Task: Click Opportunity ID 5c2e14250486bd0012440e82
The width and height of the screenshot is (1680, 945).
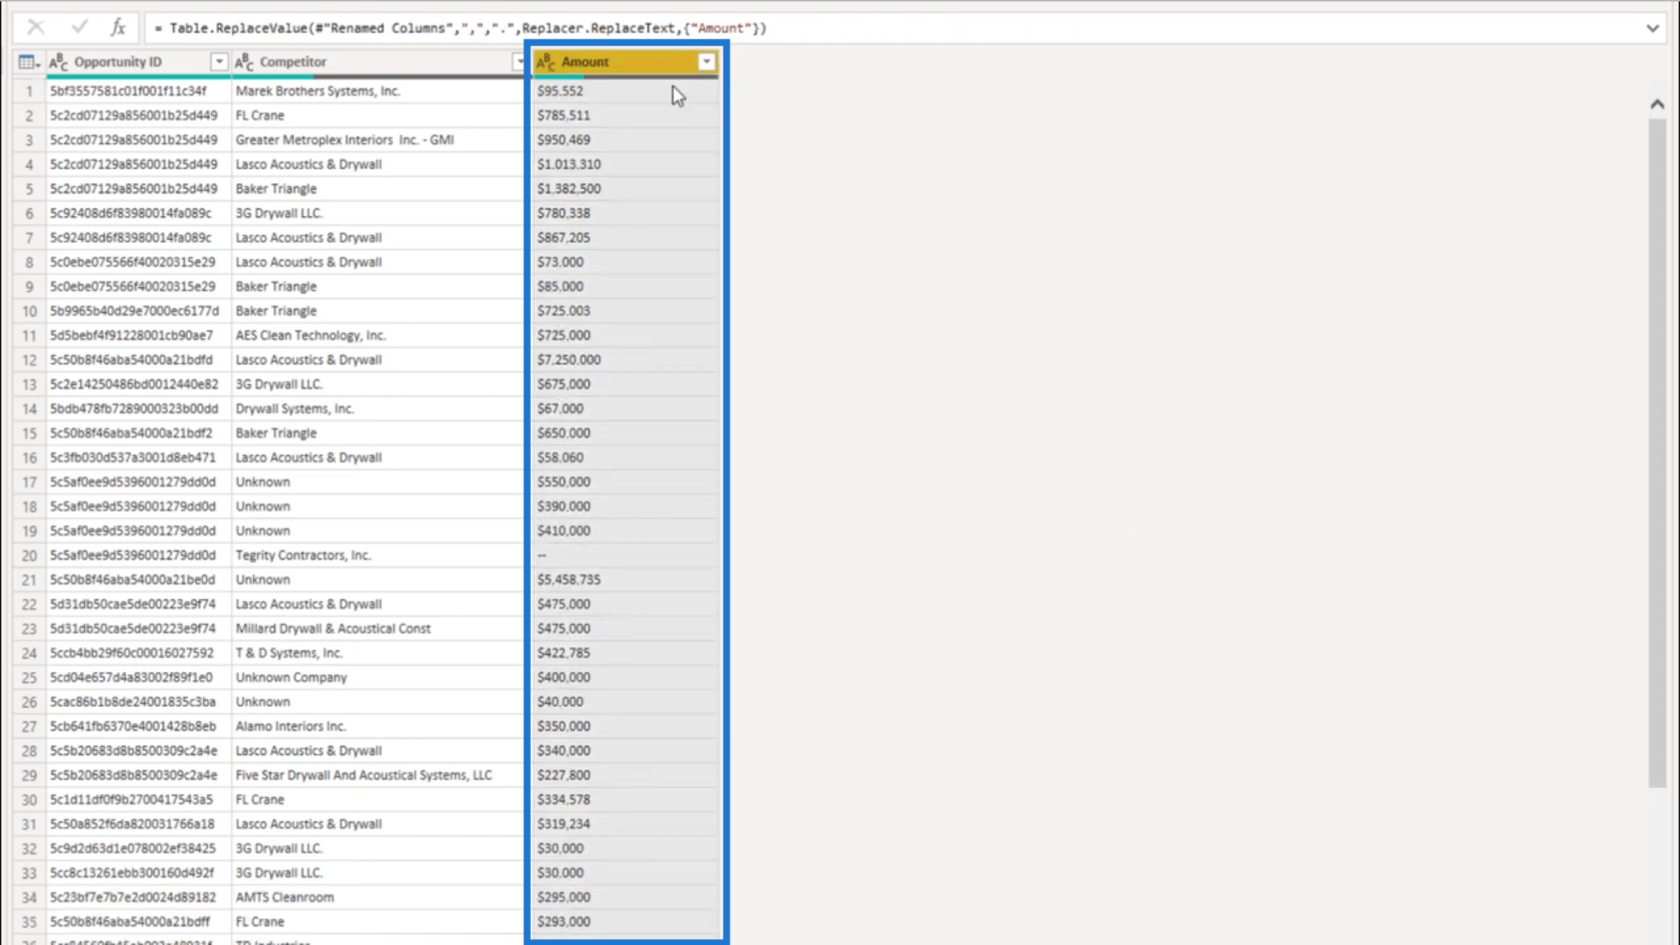Action: (x=134, y=384)
